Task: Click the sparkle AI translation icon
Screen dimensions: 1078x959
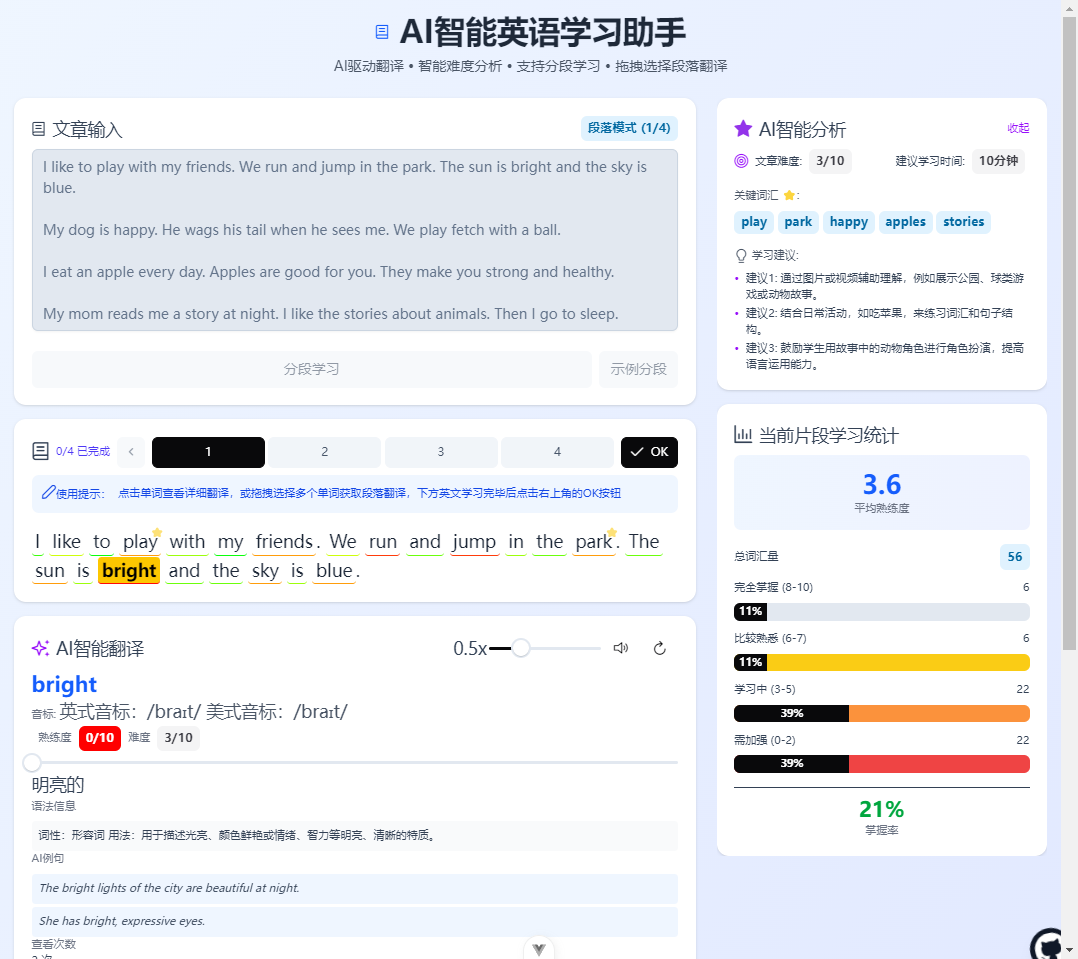Action: pos(41,648)
